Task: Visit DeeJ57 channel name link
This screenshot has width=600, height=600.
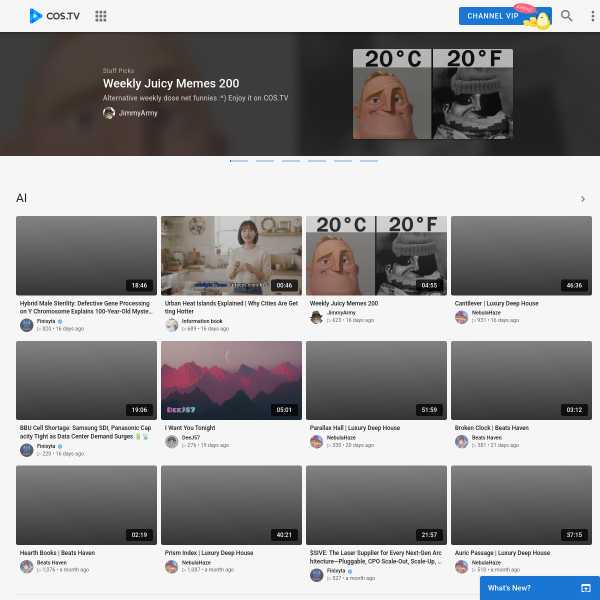Action: pos(191,437)
